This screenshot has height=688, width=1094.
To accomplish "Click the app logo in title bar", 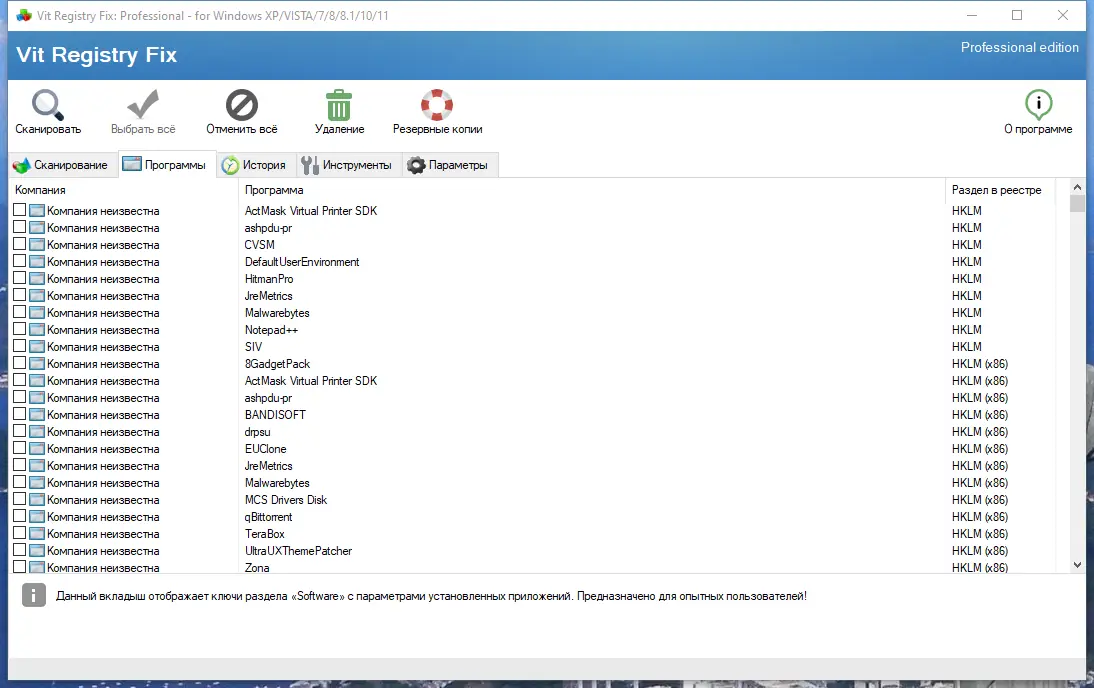I will pyautogui.click(x=24, y=15).
